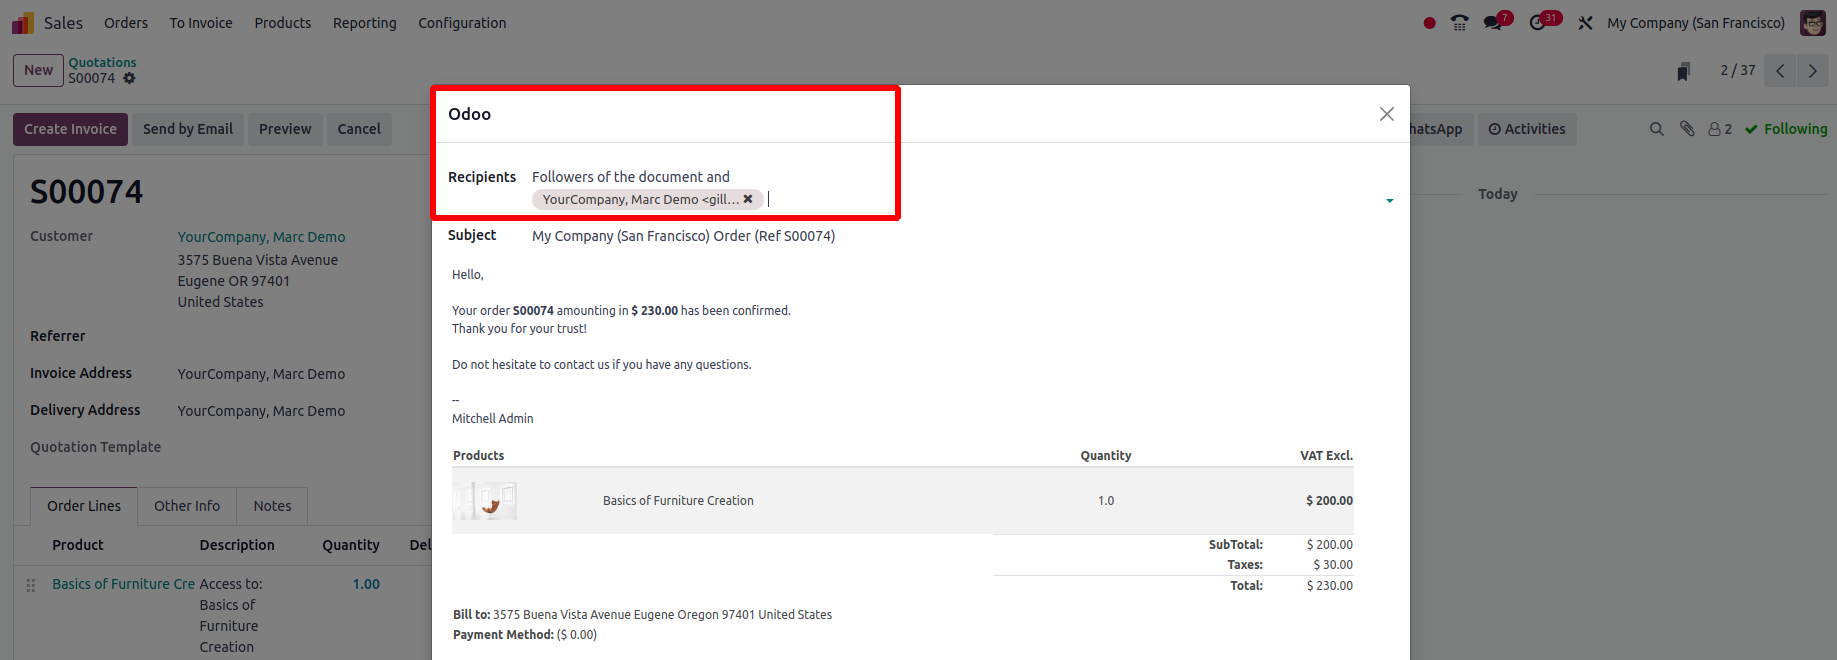Open the VoIP phone dialer icon

(x=1460, y=23)
